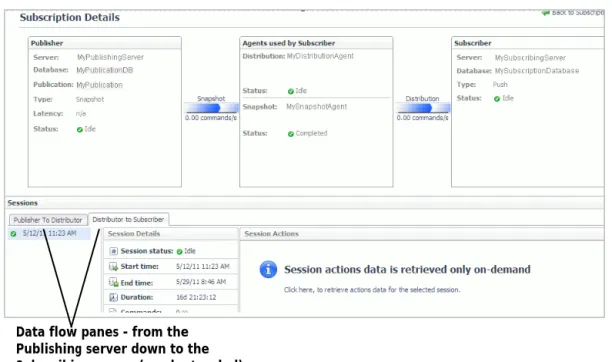Viewport: 612px width, 362px height.
Task: Click the Subscriber status Idle icon
Action: pyautogui.click(x=497, y=99)
